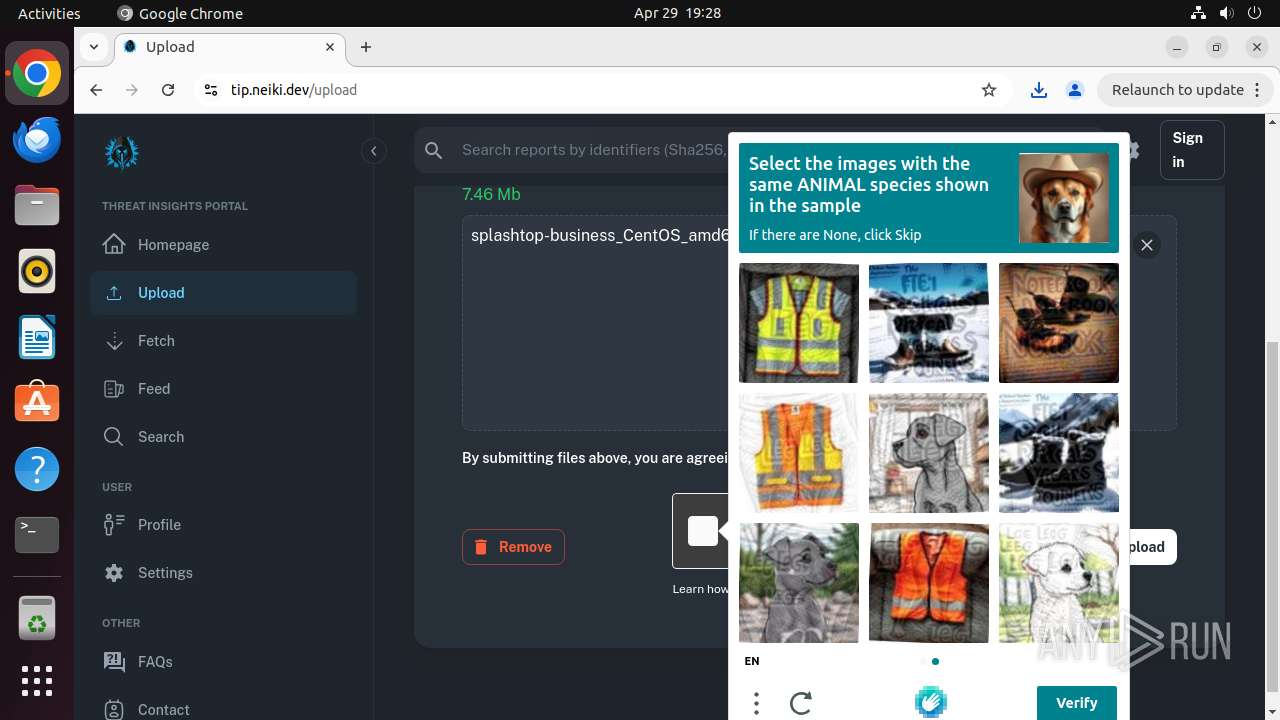
Task: Open the system network status icon
Action: point(1199,13)
